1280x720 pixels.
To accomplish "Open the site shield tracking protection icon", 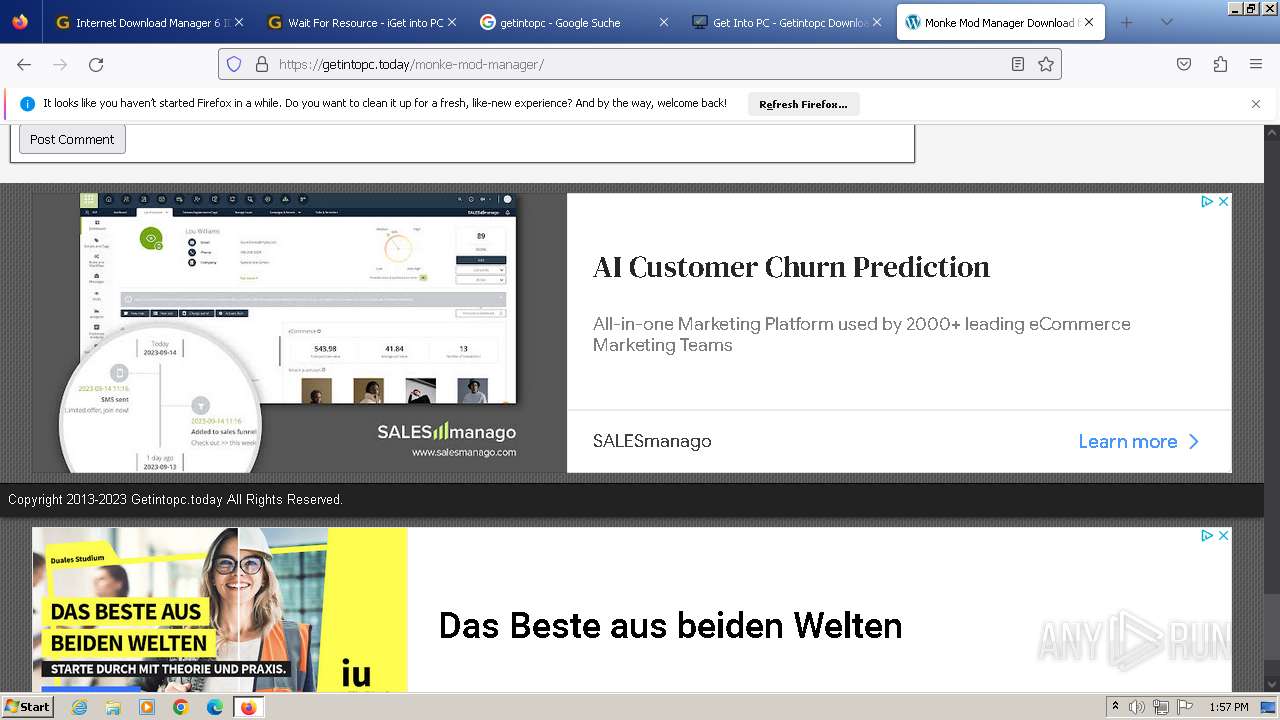I will pos(234,64).
